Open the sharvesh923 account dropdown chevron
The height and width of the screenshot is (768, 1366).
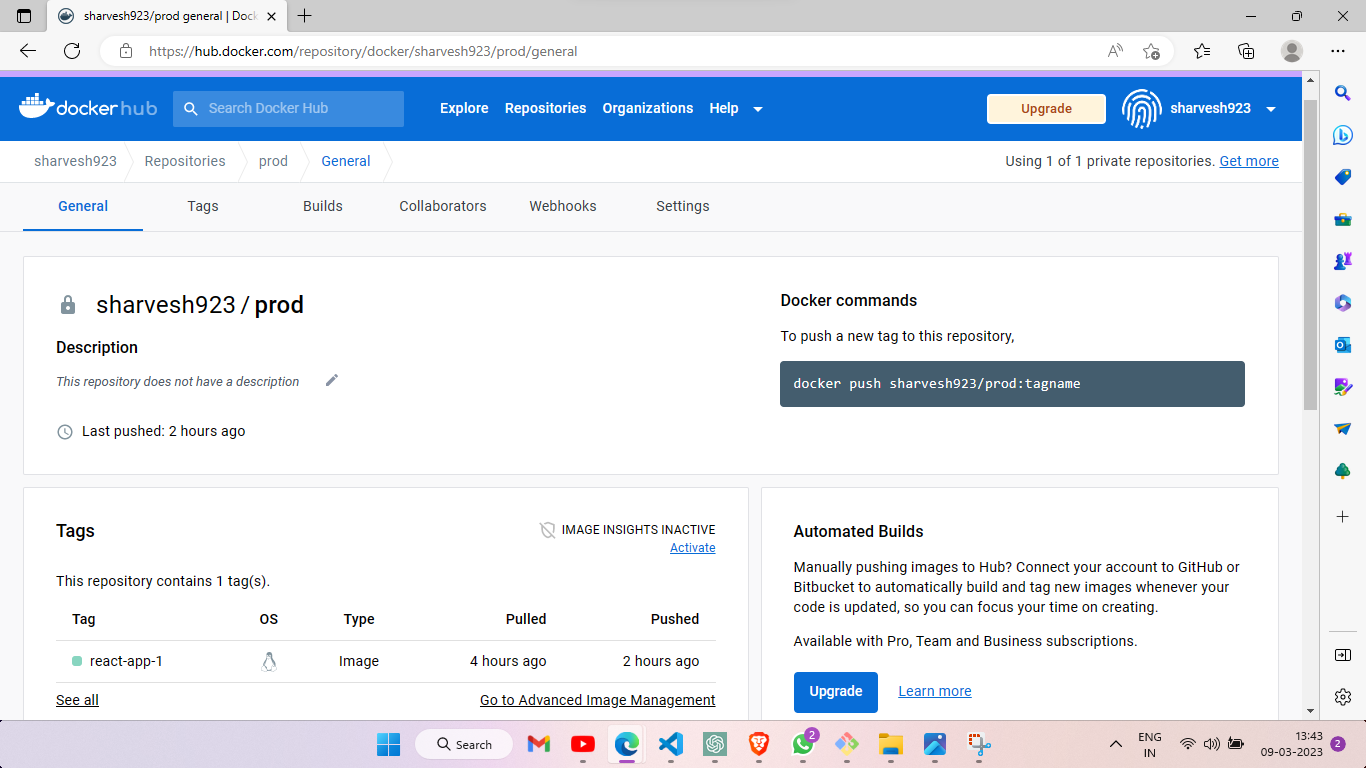point(1271,108)
